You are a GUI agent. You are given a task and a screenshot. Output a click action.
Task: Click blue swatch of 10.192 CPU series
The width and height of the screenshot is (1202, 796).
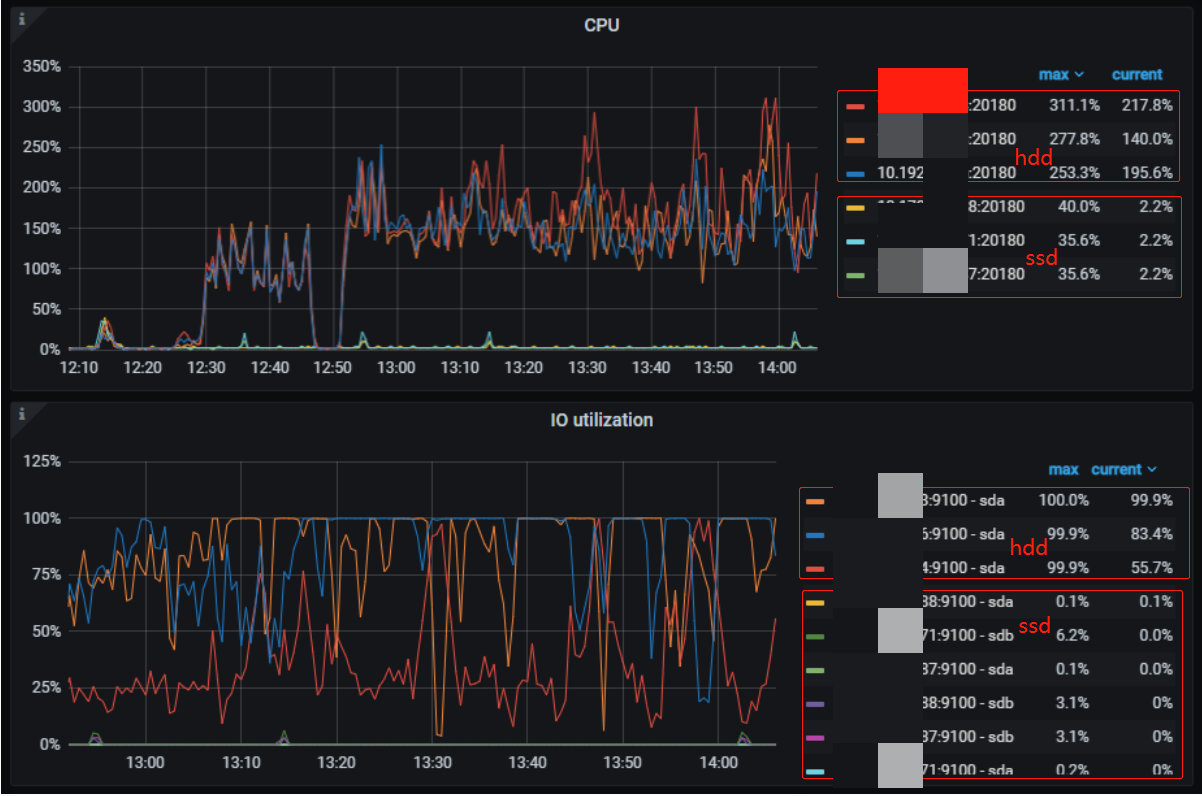[x=855, y=173]
